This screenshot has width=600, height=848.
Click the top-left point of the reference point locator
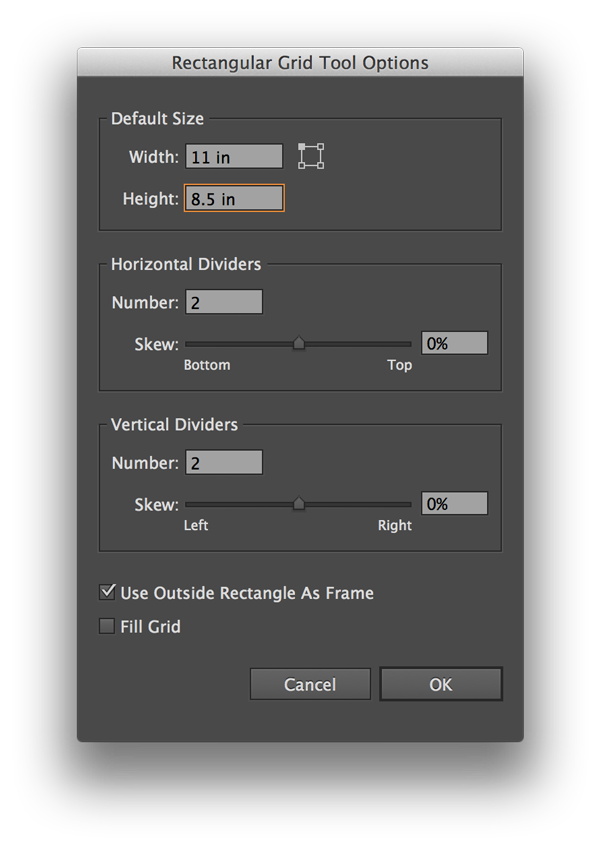(x=302, y=146)
